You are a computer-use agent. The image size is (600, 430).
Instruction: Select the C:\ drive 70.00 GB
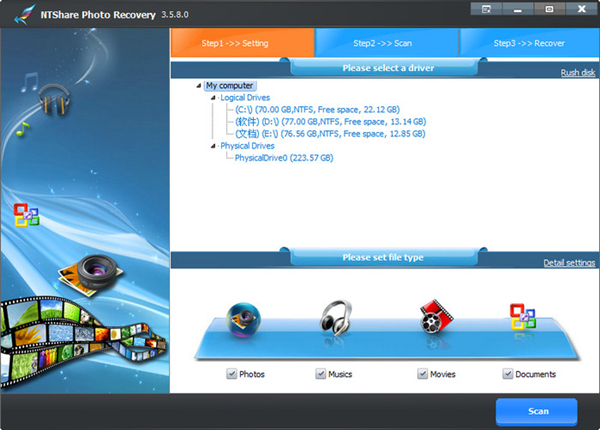click(317, 110)
